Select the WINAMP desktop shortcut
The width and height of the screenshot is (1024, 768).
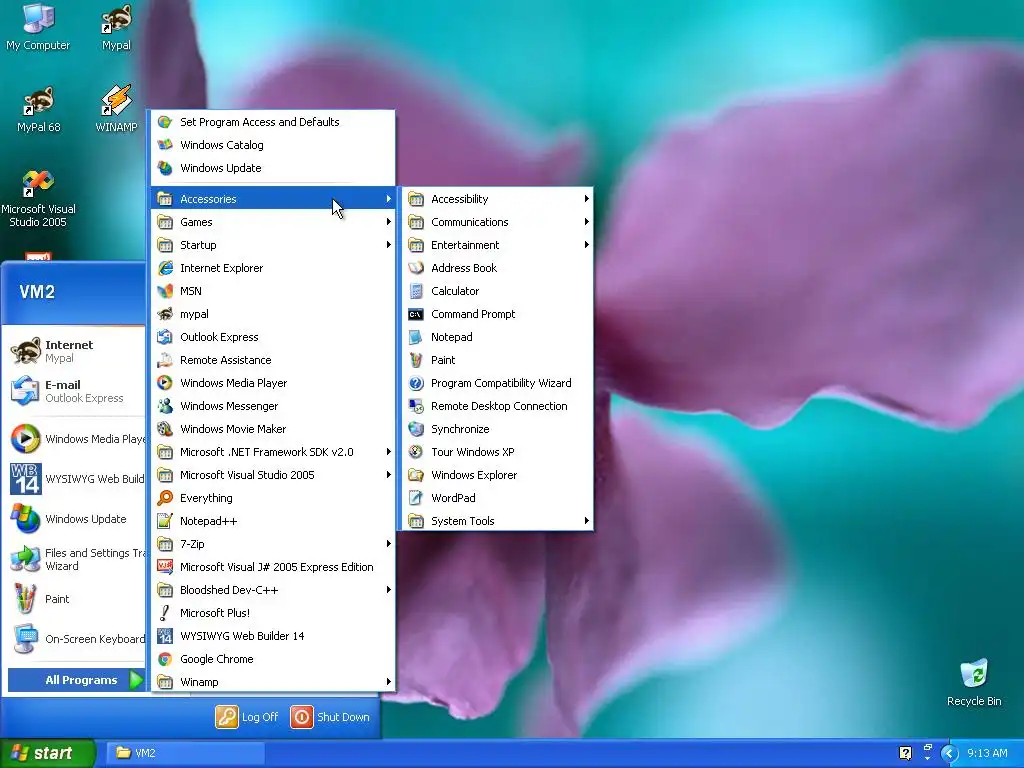point(116,108)
